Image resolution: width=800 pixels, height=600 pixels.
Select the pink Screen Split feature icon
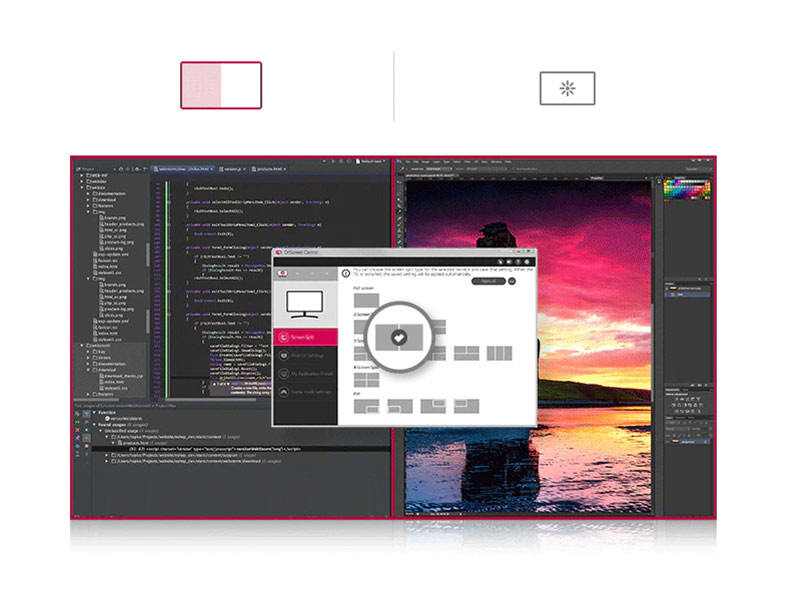pyautogui.click(x=221, y=85)
